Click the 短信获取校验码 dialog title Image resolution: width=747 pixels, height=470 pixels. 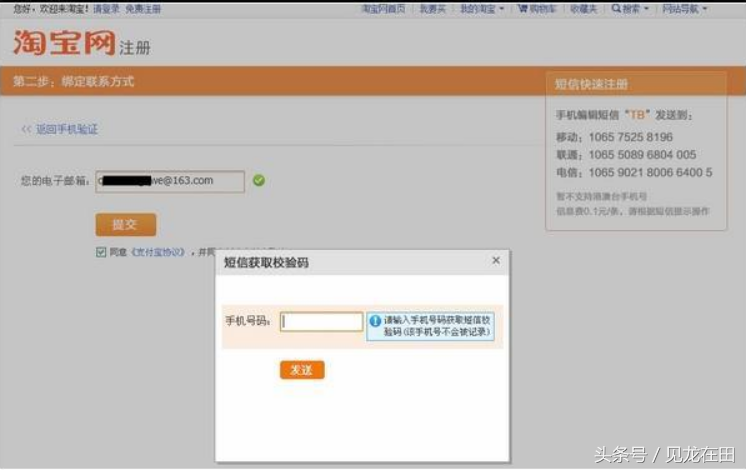point(266,262)
